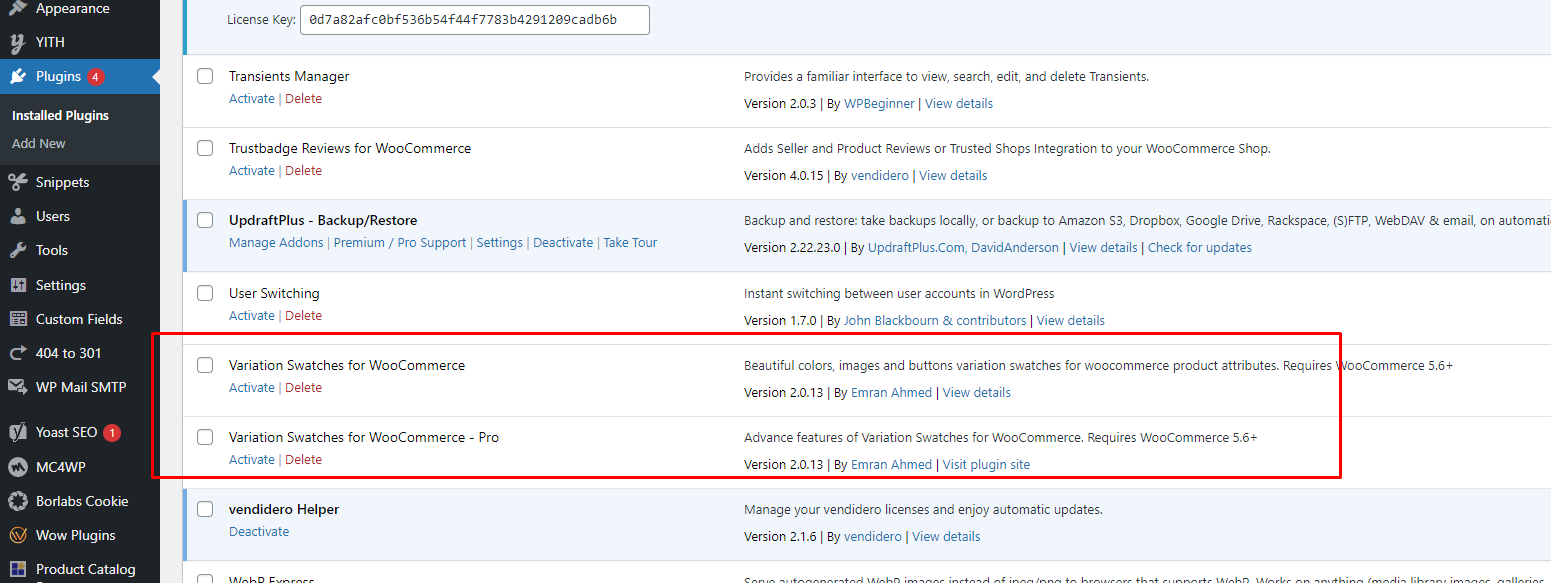Click the Tools wrench icon
Image resolution: width=1551 pixels, height=583 pixels.
[x=18, y=250]
